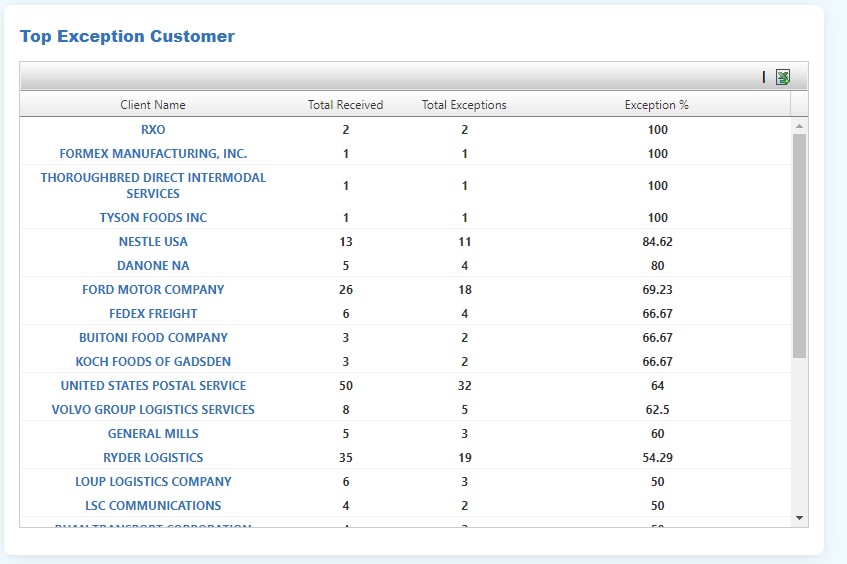The height and width of the screenshot is (564, 847).
Task: Select NESTLE USA total exceptions 11
Action: click(465, 241)
